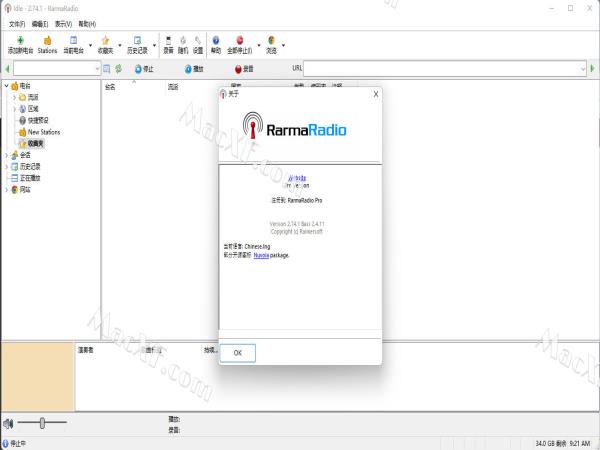Click the green forward arrow after URL field

tap(593, 68)
